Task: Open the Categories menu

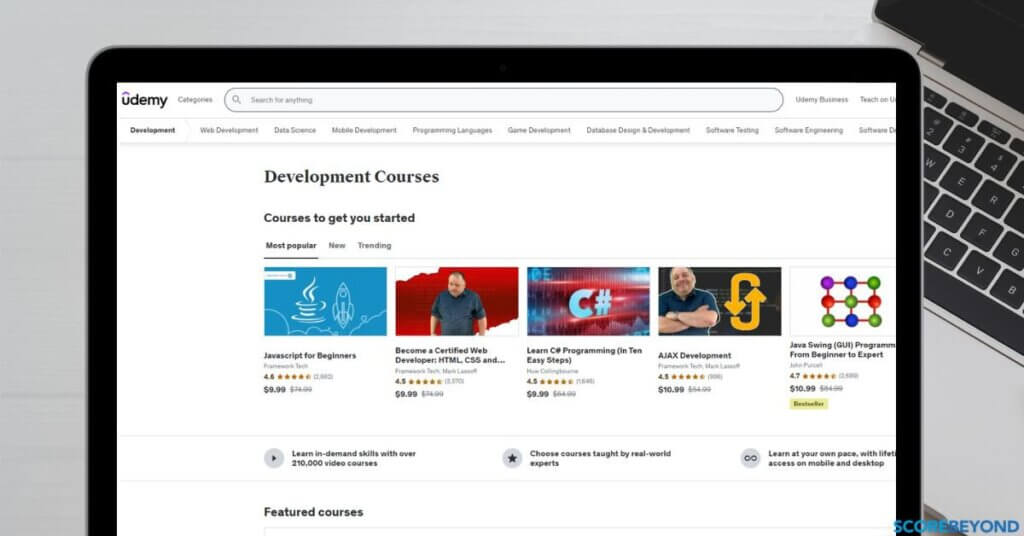Action: pos(195,100)
